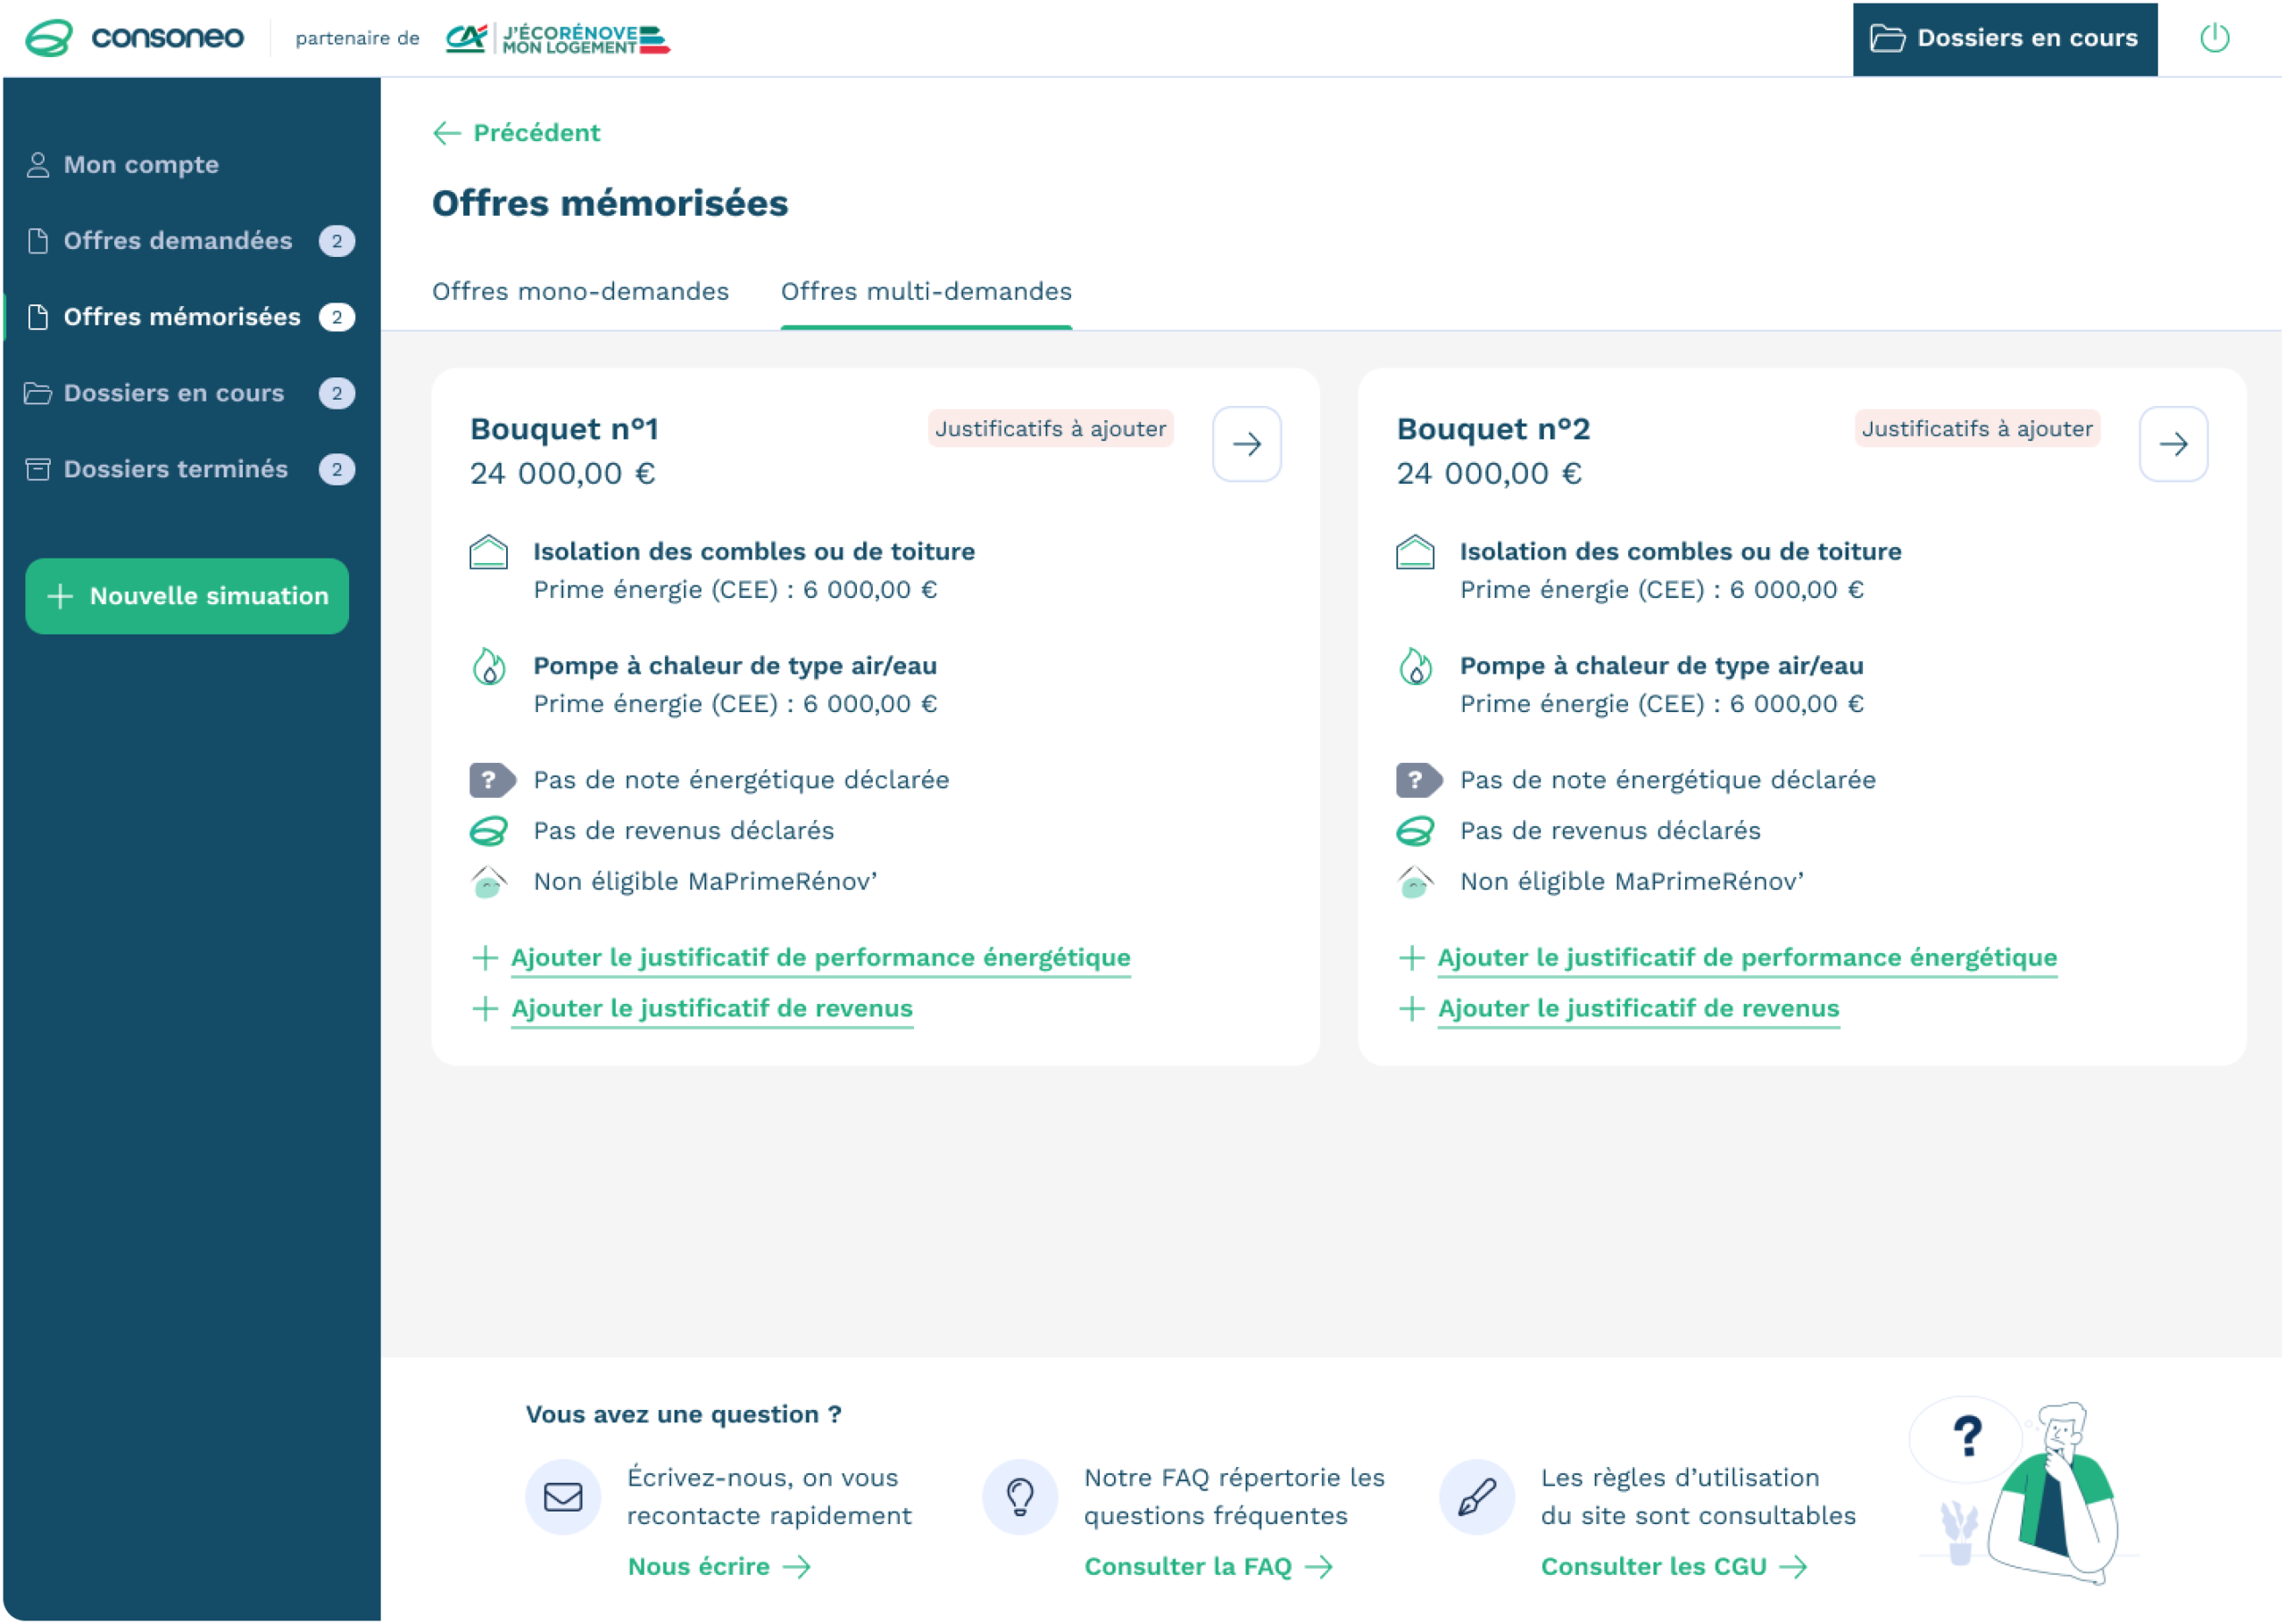This screenshot has height=1624, width=2285.
Task: Open Bouquet n°2 details arrow
Action: (2172, 444)
